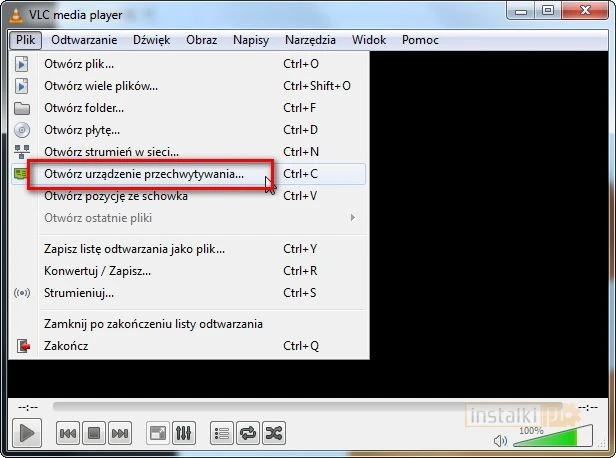Toggle loop repeat mode
The width and height of the screenshot is (616, 458).
248,433
